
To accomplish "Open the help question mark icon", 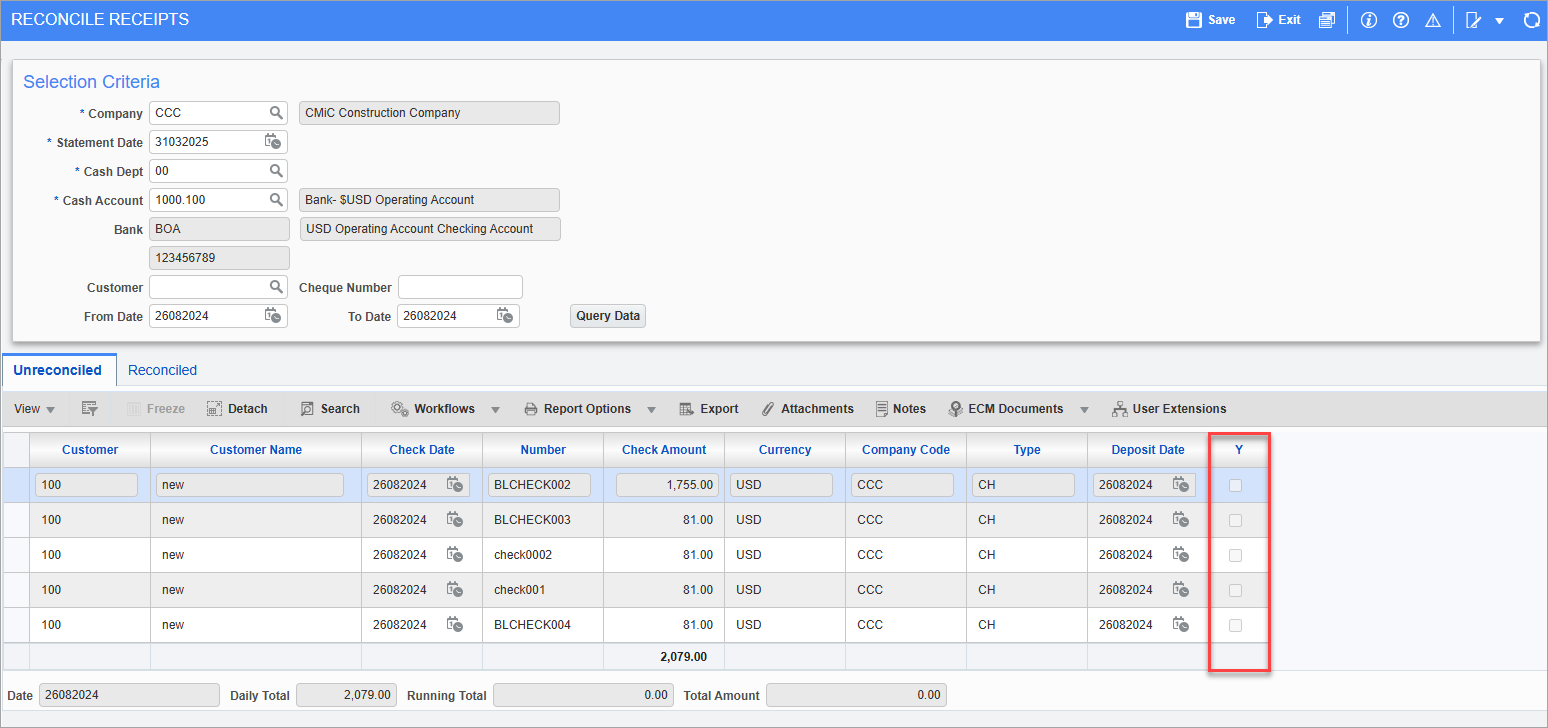I will (1401, 20).
